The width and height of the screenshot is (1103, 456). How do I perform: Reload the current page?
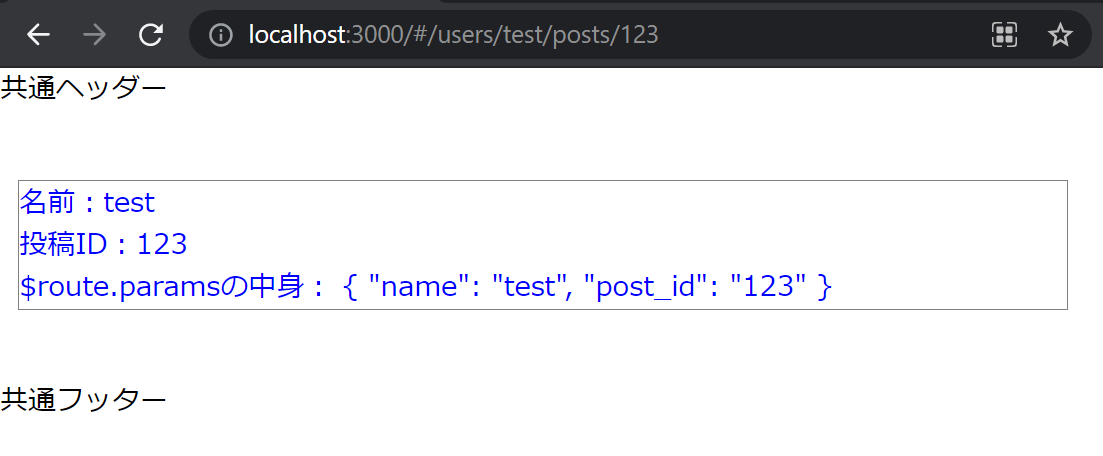(x=151, y=35)
